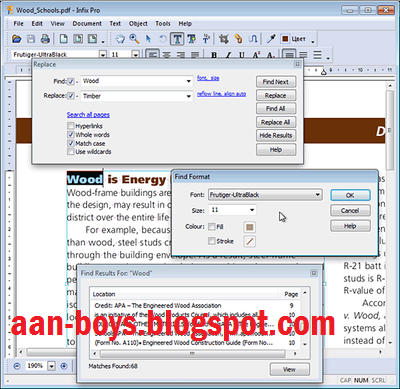This screenshot has width=400, height=389.
Task: Toggle Subscript A formatting
Action: click(270, 55)
